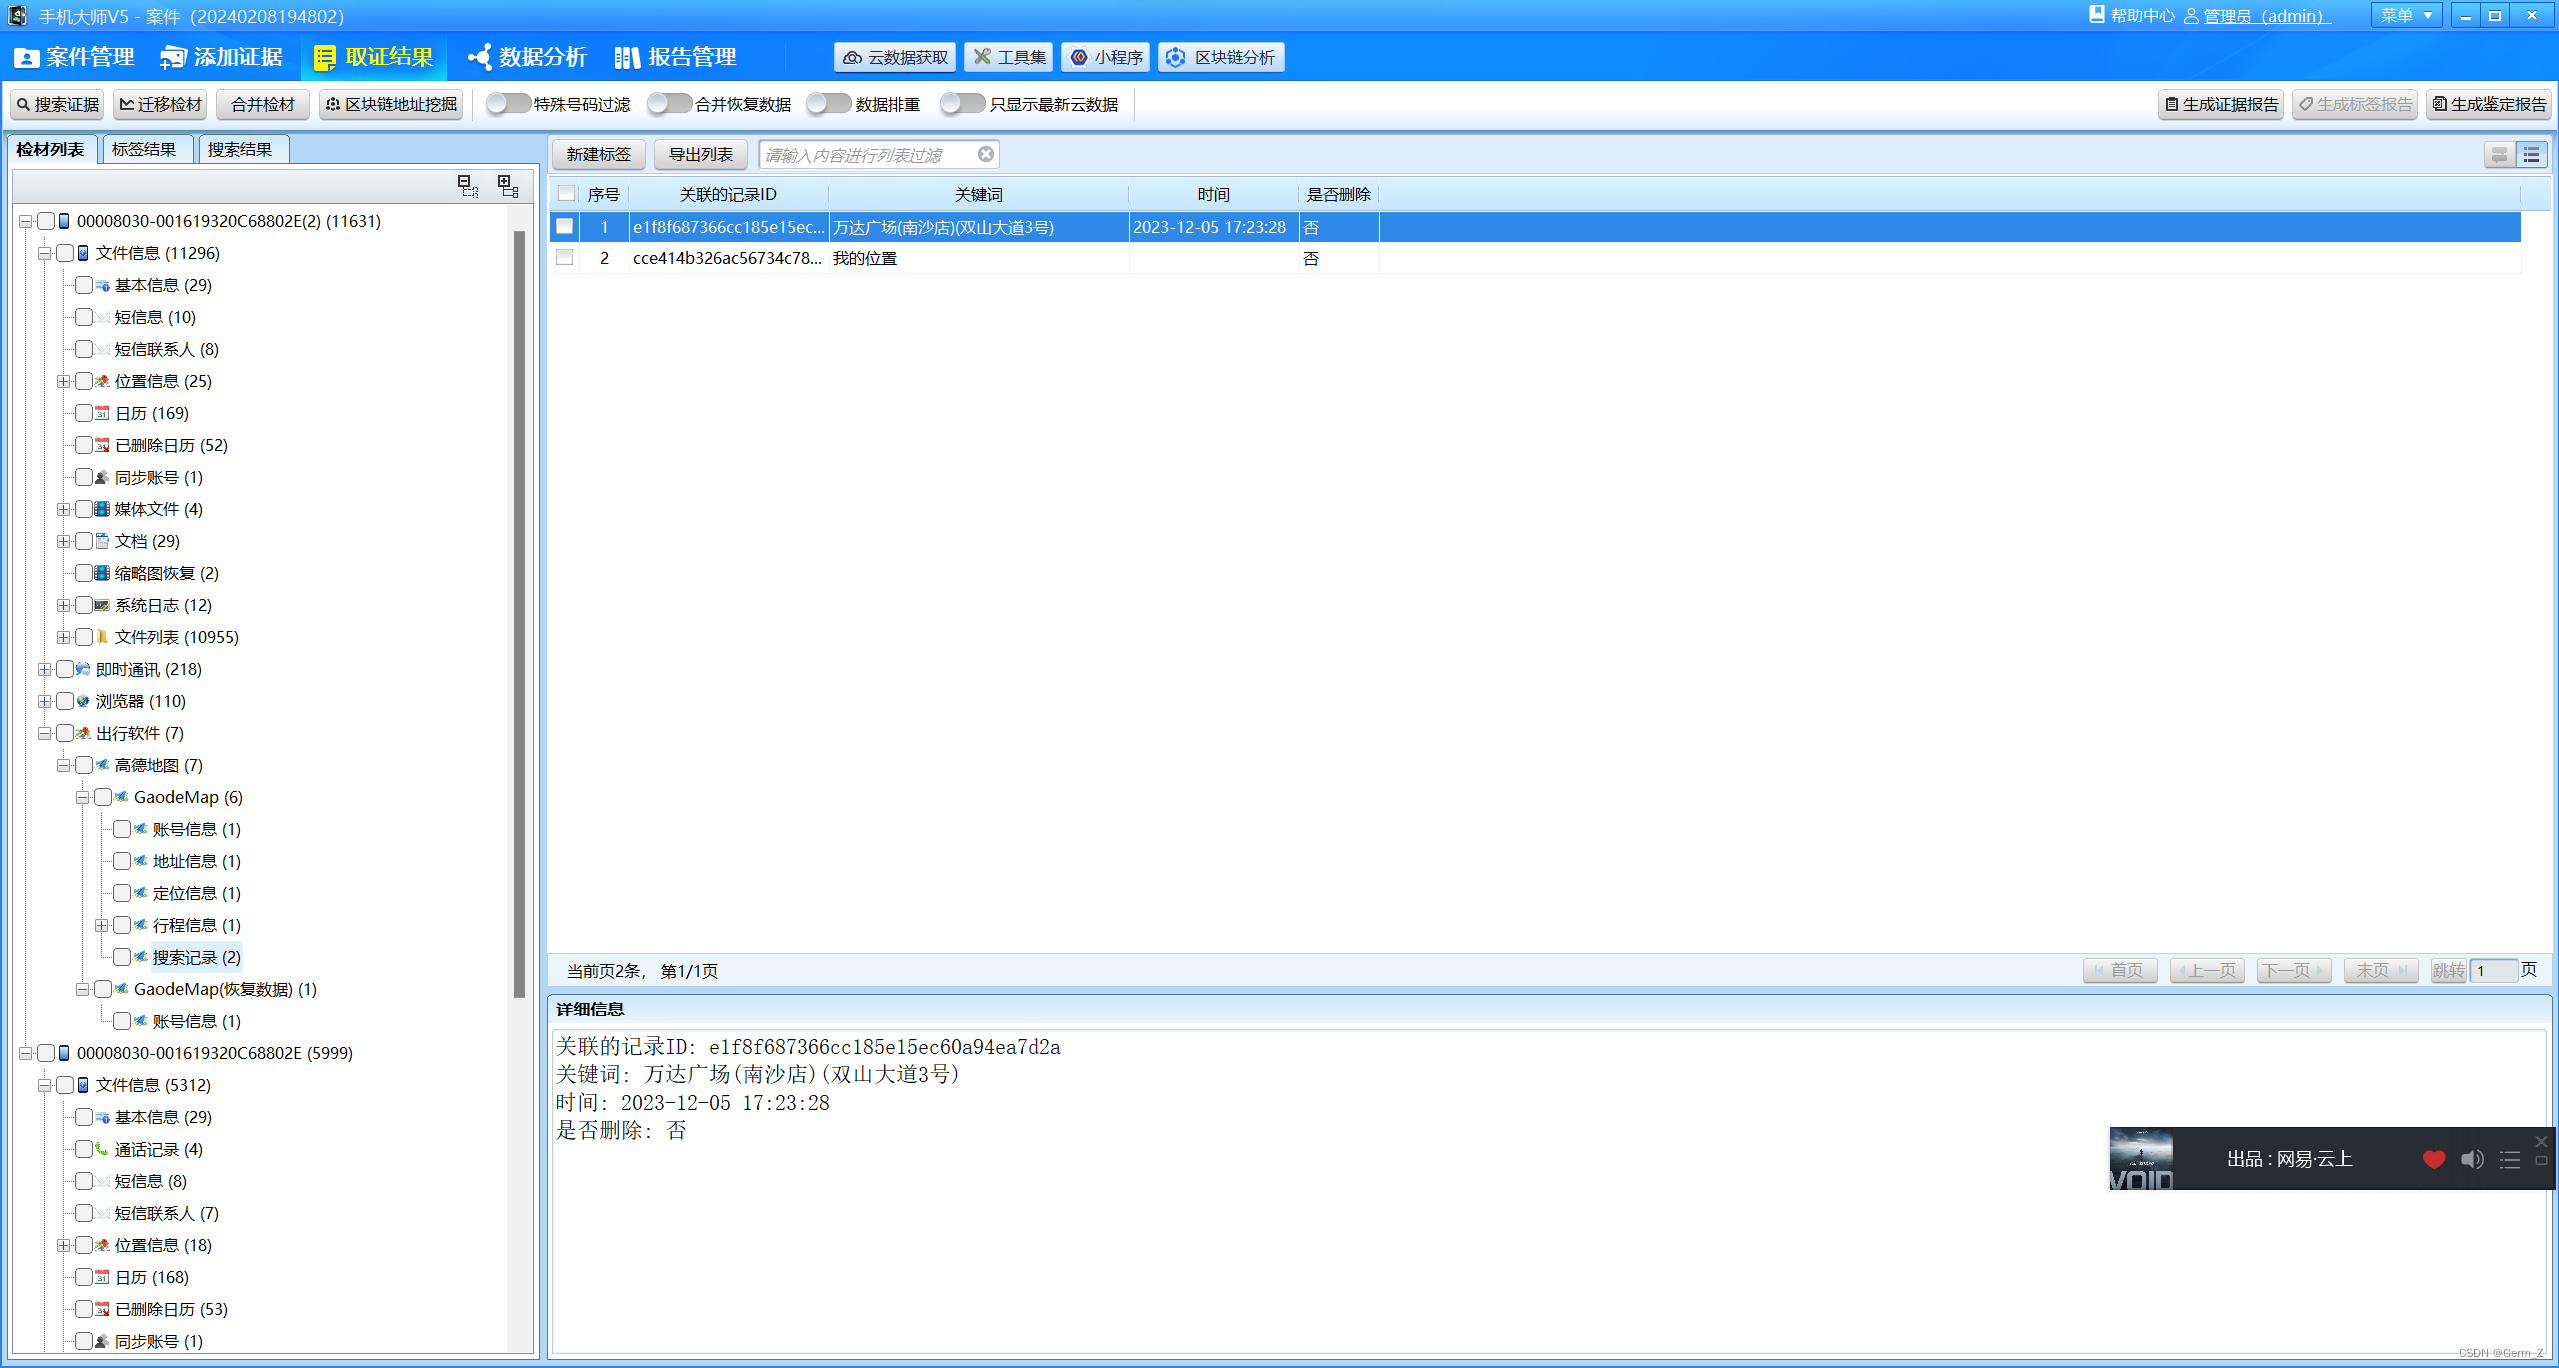Clear the list filter text field
This screenshot has width=2559, height=1368.
985,154
